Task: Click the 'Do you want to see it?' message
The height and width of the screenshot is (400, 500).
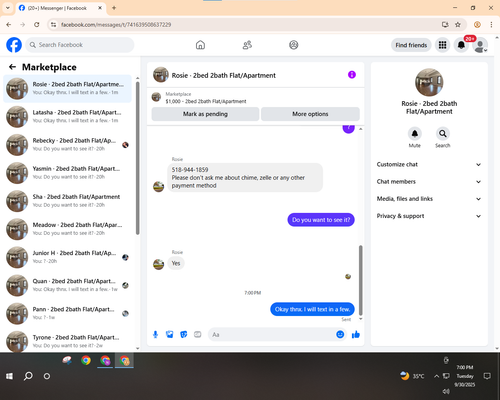Action: point(321,220)
